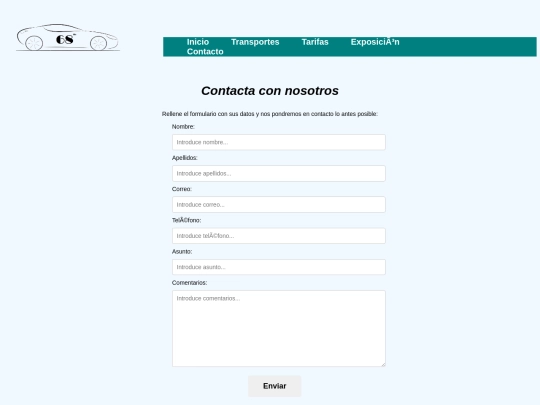
Task: Click the 'Apellidos:' label
Action: [185, 158]
